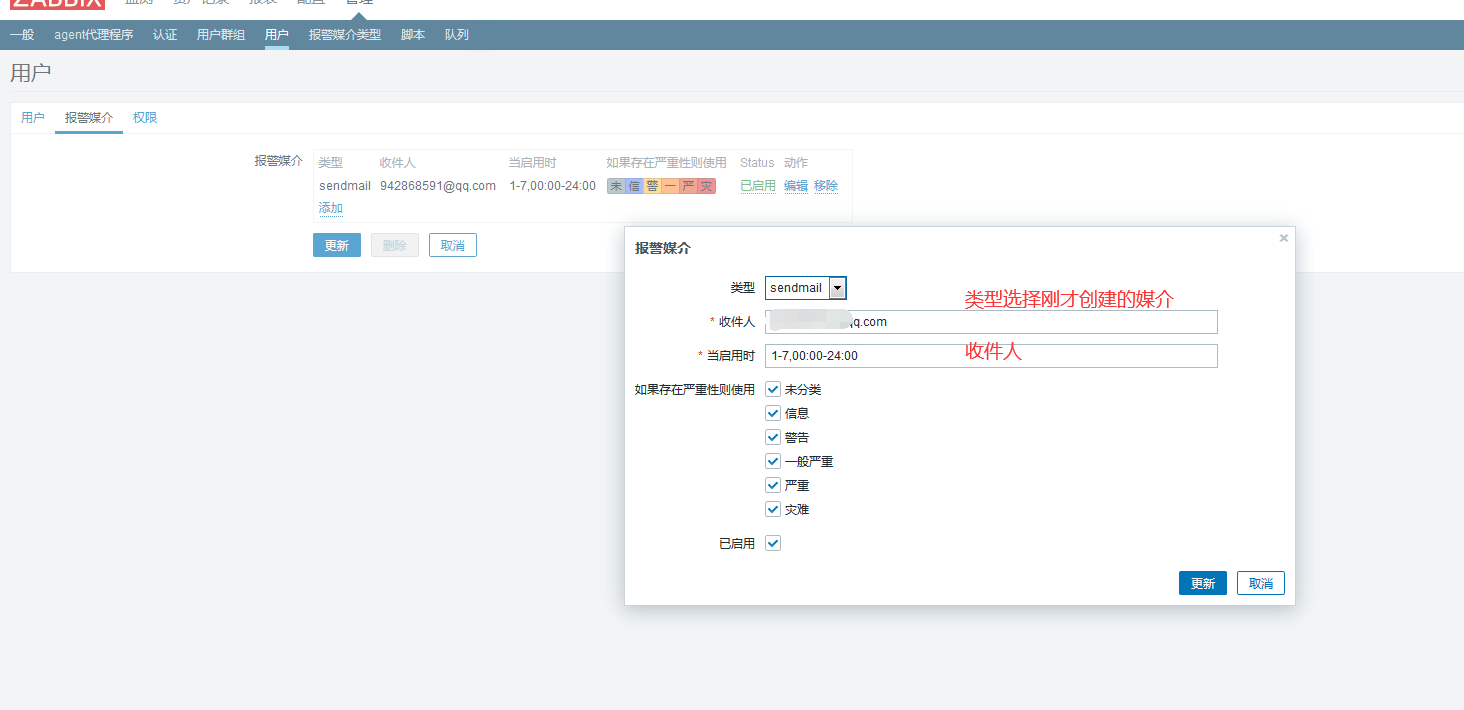Toggle the 灾难 severity checkbox
Image resolution: width=1464 pixels, height=710 pixels.
(x=773, y=509)
